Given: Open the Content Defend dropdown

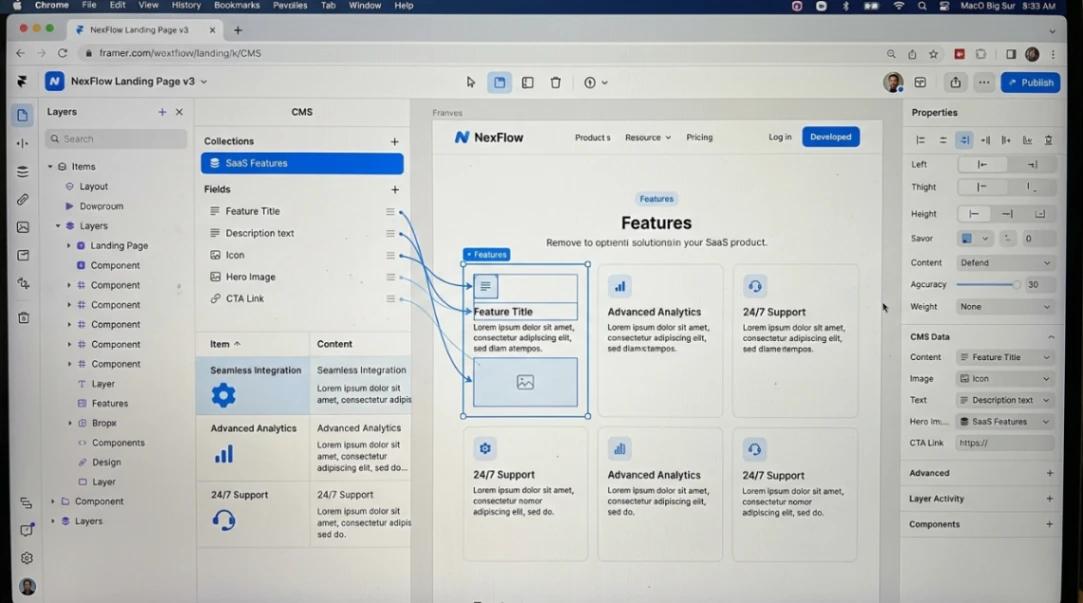Looking at the screenshot, I should [1005, 263].
